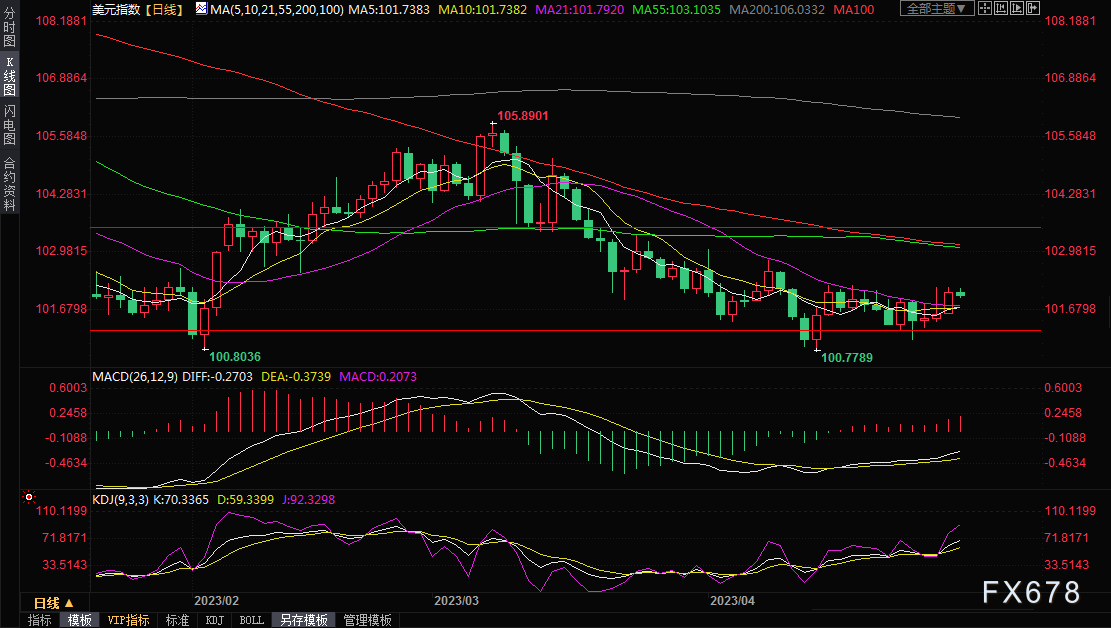This screenshot has height=628, width=1111.
Task: Click the MA5:101.7383 value
Action: [x=388, y=9]
